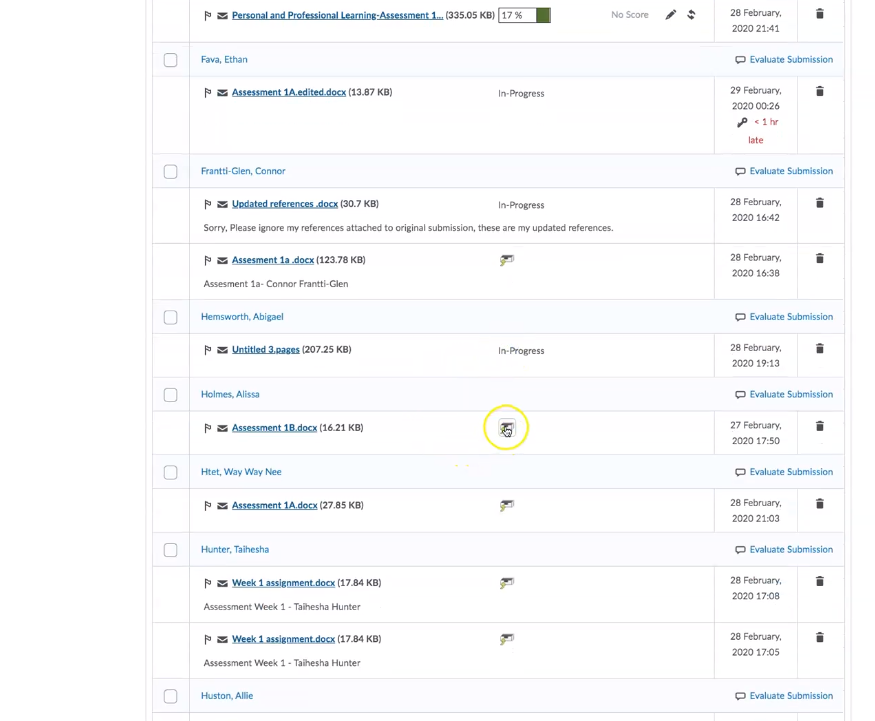Click envelope icon for Untitled 3.pages
Image resolution: width=875 pixels, height=721 pixels.
pyautogui.click(x=222, y=350)
